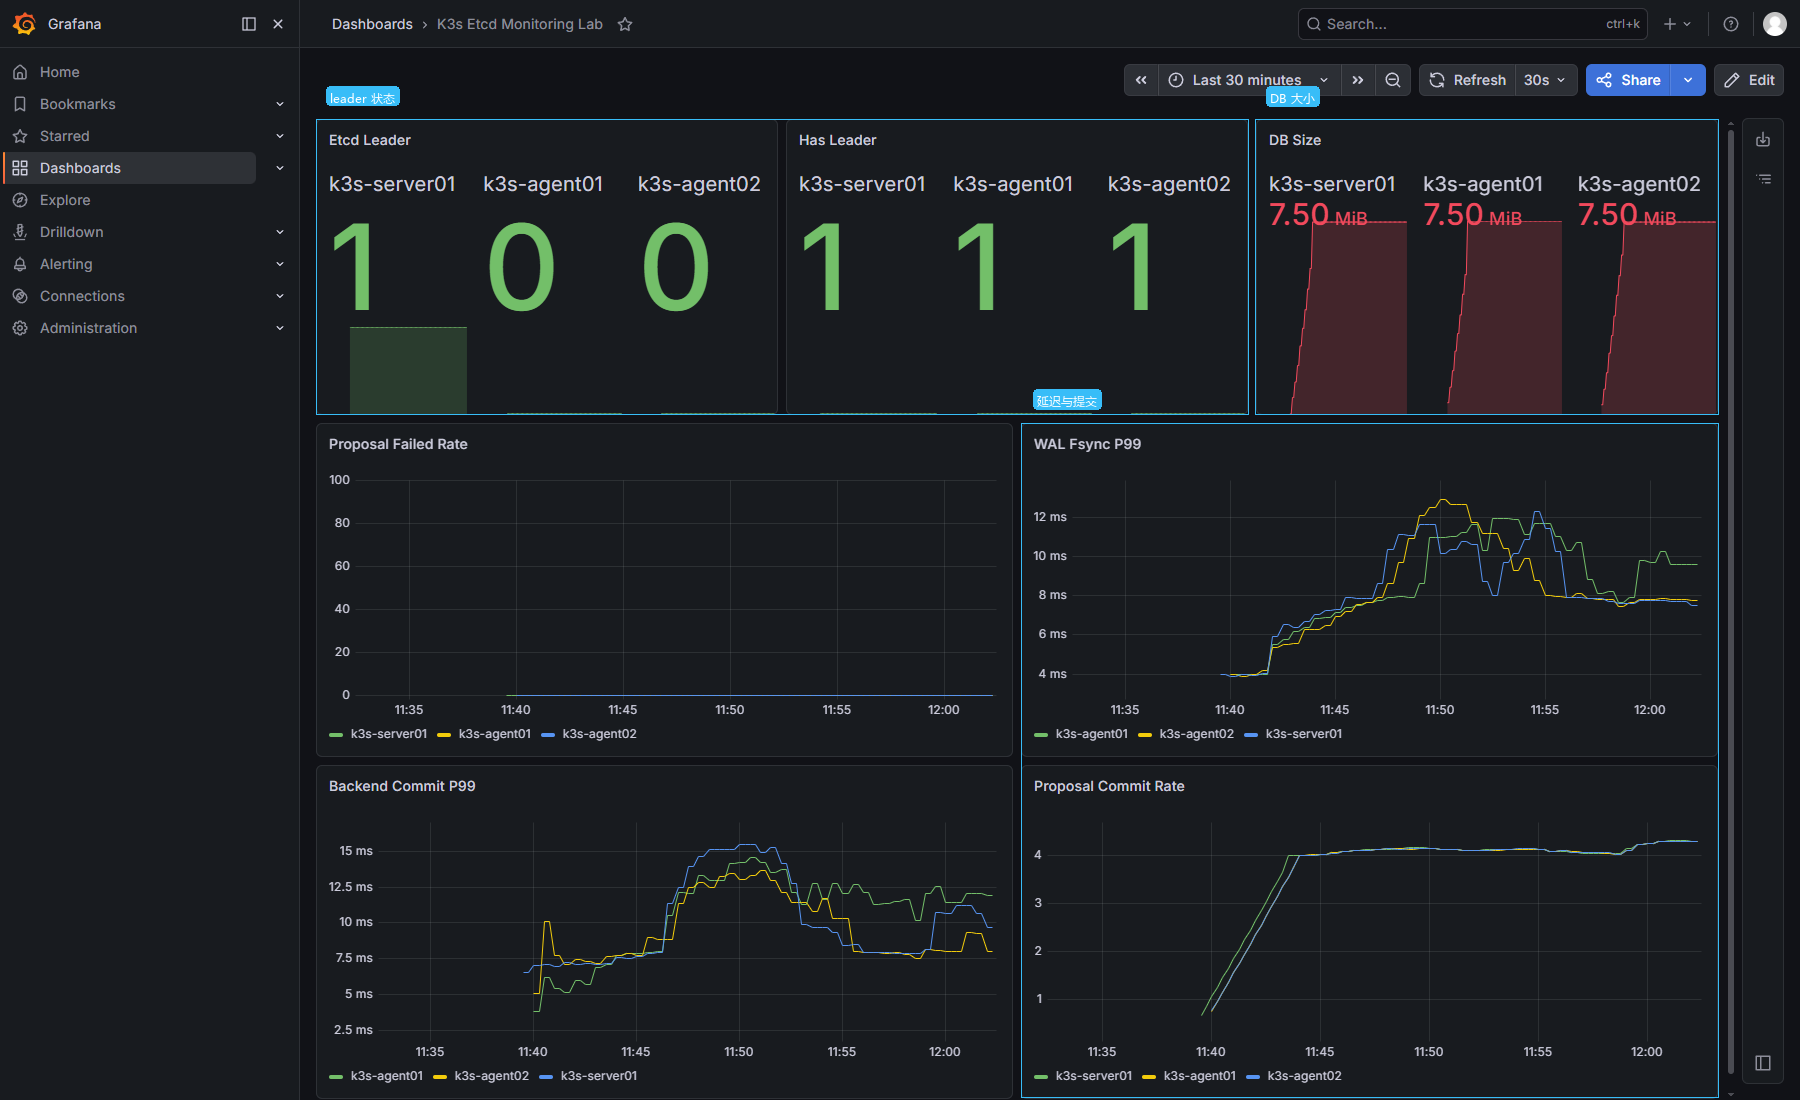Open the plus New menu

click(x=1677, y=24)
